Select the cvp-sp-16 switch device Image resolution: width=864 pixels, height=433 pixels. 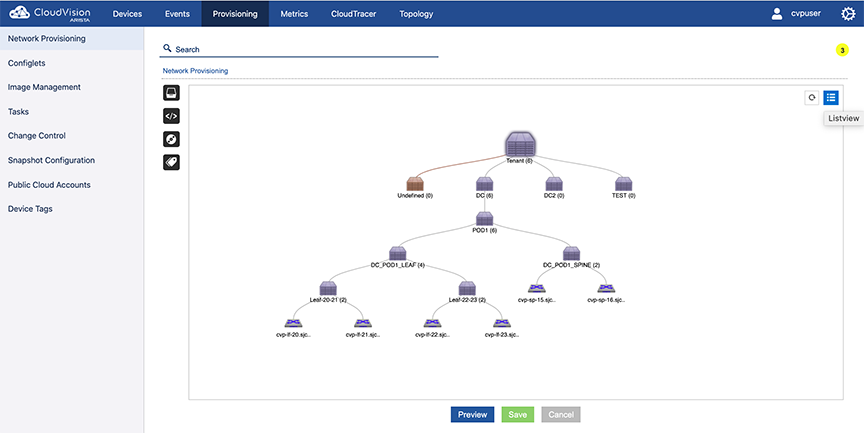point(606,289)
